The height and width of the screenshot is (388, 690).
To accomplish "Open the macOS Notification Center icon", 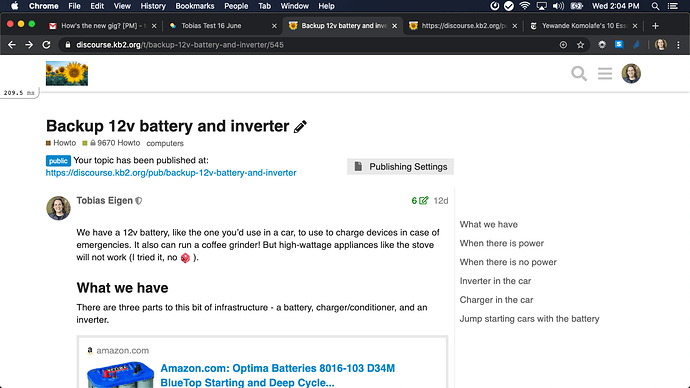I will click(673, 6).
